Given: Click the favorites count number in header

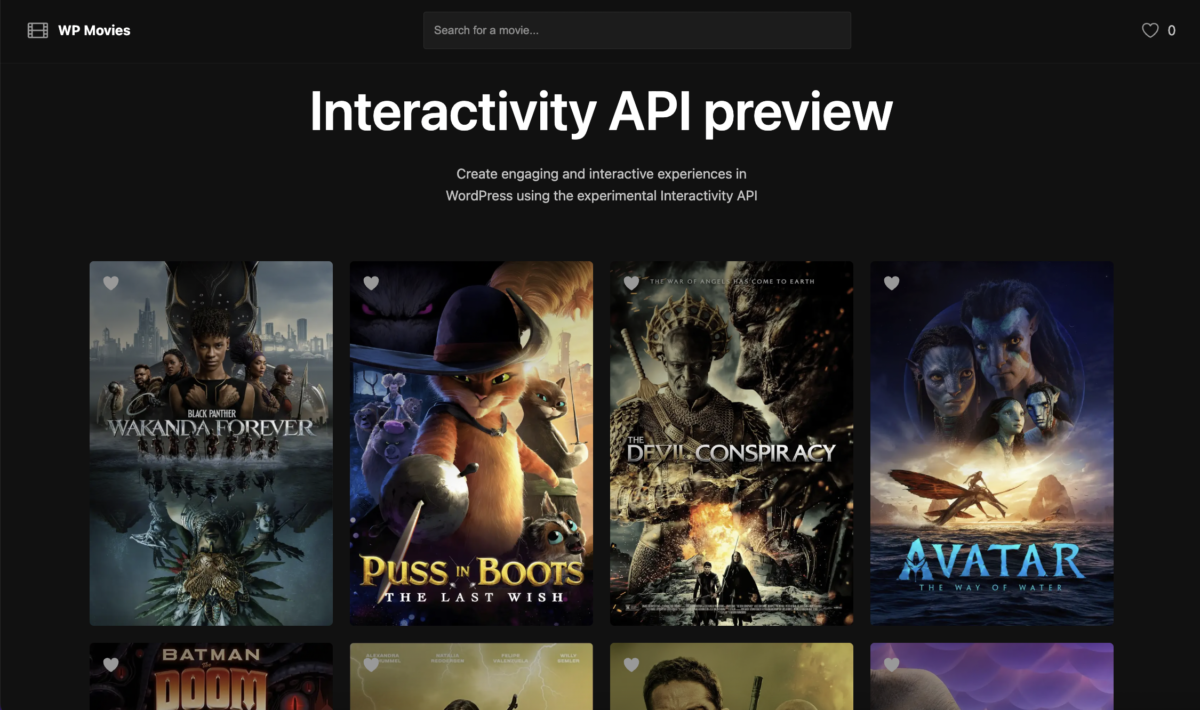Looking at the screenshot, I should 1172,31.
